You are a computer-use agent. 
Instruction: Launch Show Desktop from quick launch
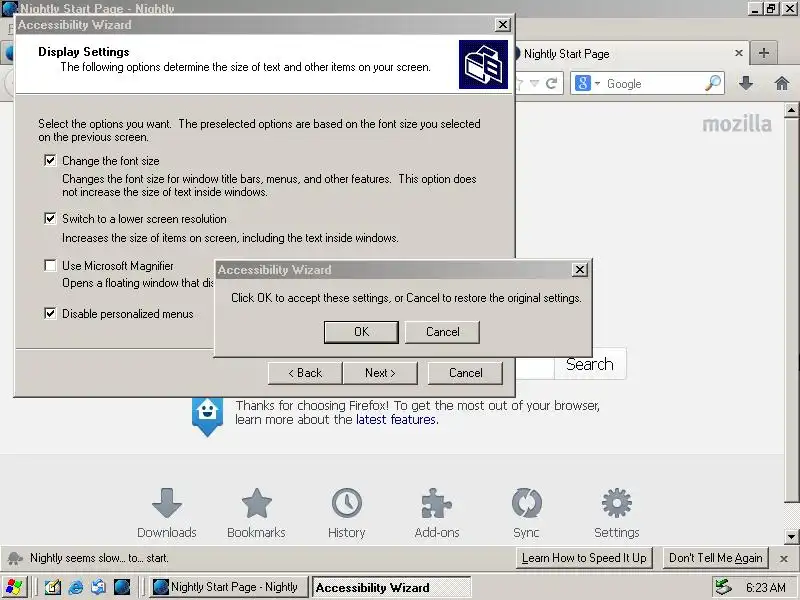[53, 587]
